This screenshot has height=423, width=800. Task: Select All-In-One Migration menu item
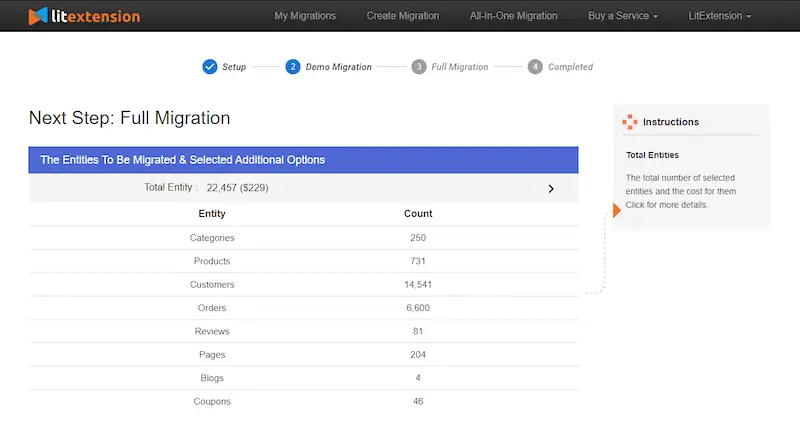pos(513,16)
